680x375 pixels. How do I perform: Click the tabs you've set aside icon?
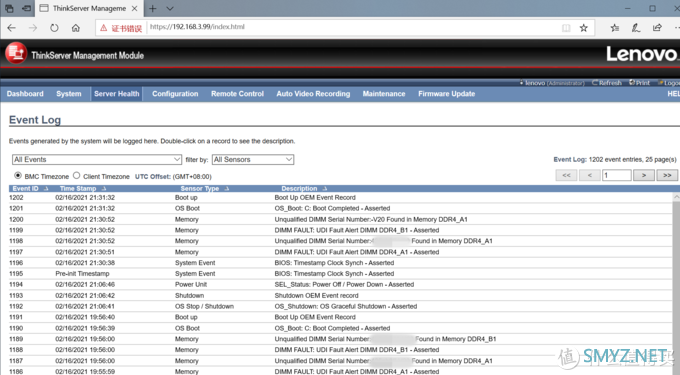tap(9, 8)
